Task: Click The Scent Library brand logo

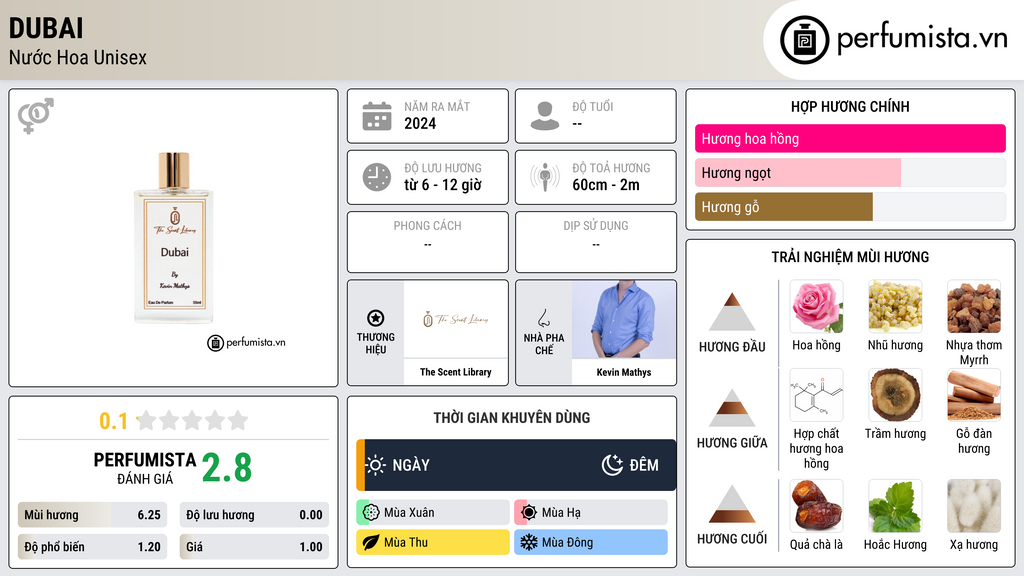Action: click(x=456, y=319)
